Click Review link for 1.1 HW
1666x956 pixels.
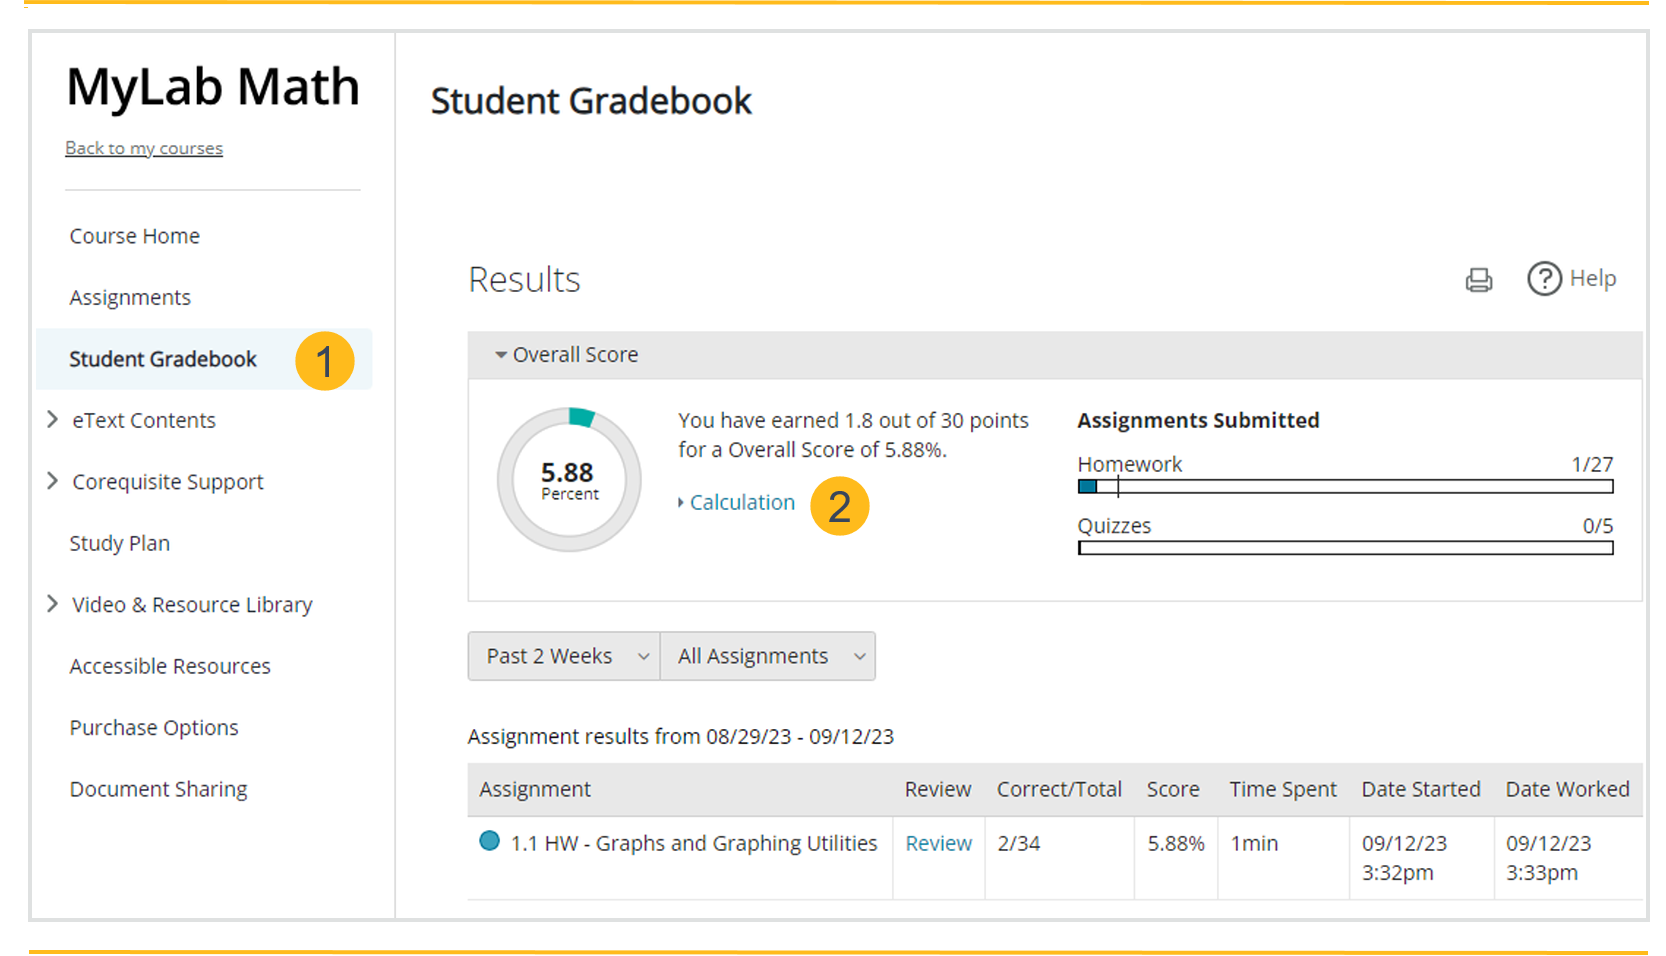(938, 843)
